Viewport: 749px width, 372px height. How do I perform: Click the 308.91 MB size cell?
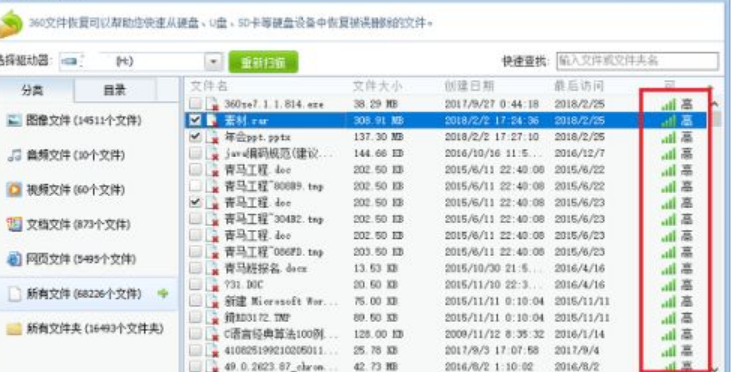point(378,121)
